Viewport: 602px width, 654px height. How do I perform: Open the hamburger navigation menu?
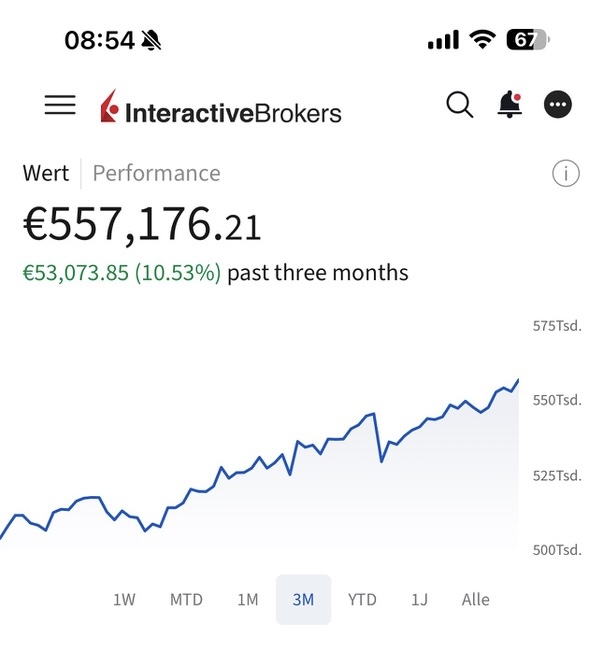click(x=60, y=105)
